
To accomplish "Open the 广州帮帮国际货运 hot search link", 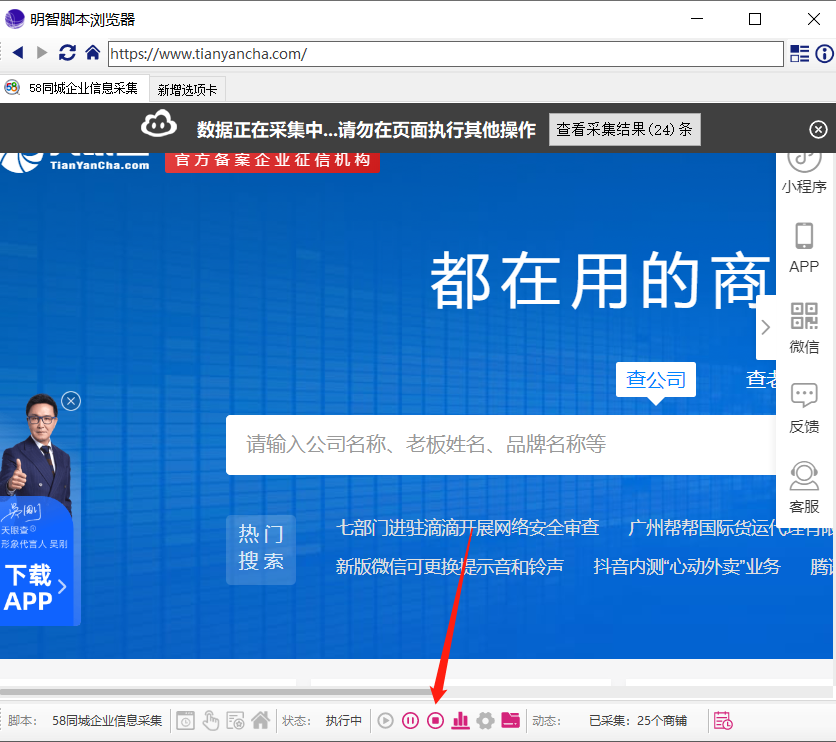I will (x=730, y=528).
